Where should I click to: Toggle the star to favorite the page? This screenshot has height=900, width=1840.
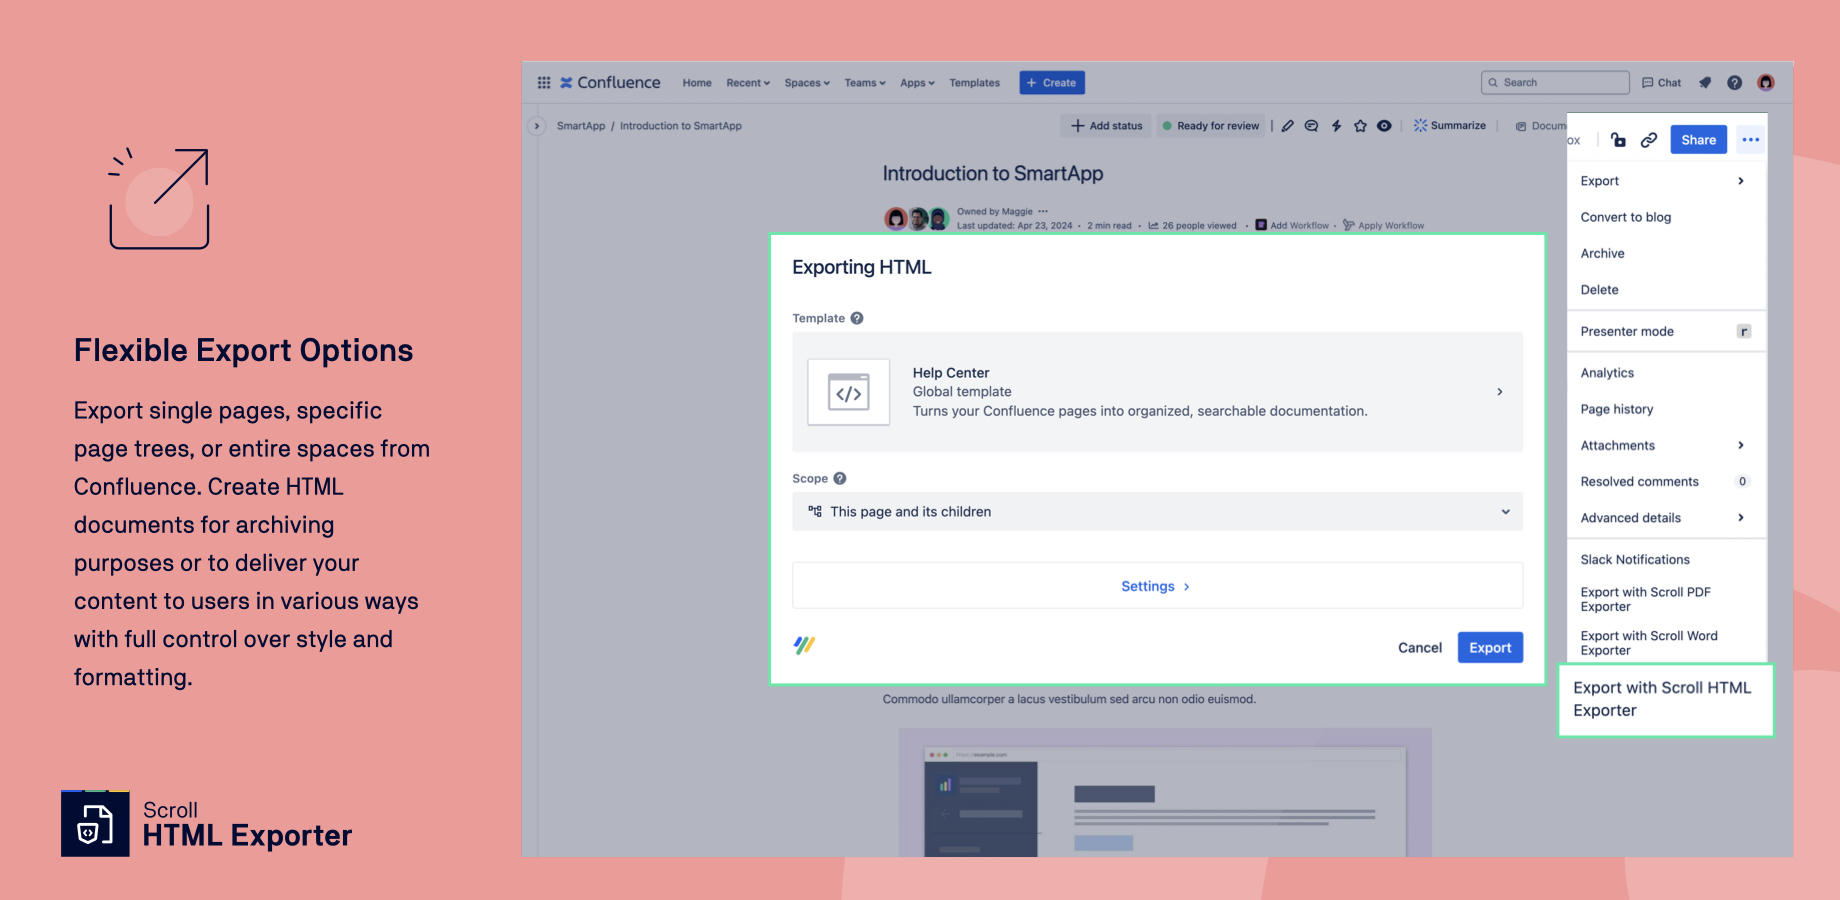tap(1360, 126)
